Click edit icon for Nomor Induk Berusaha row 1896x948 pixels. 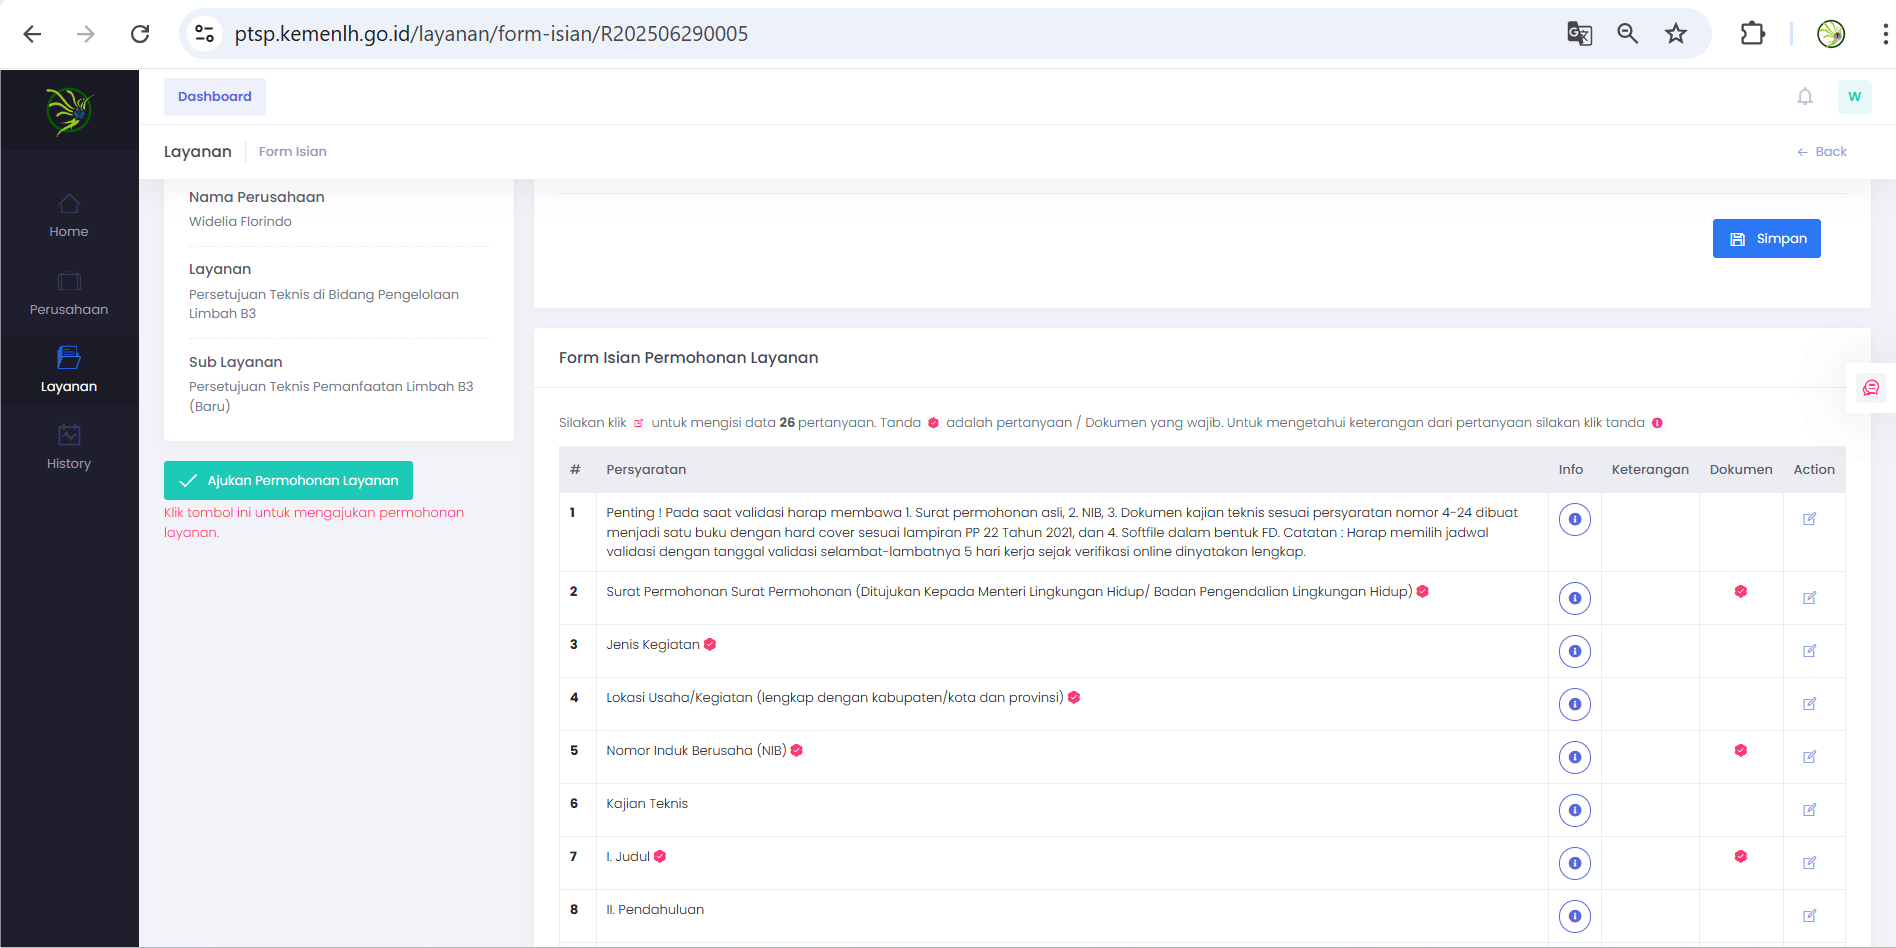[x=1809, y=757]
